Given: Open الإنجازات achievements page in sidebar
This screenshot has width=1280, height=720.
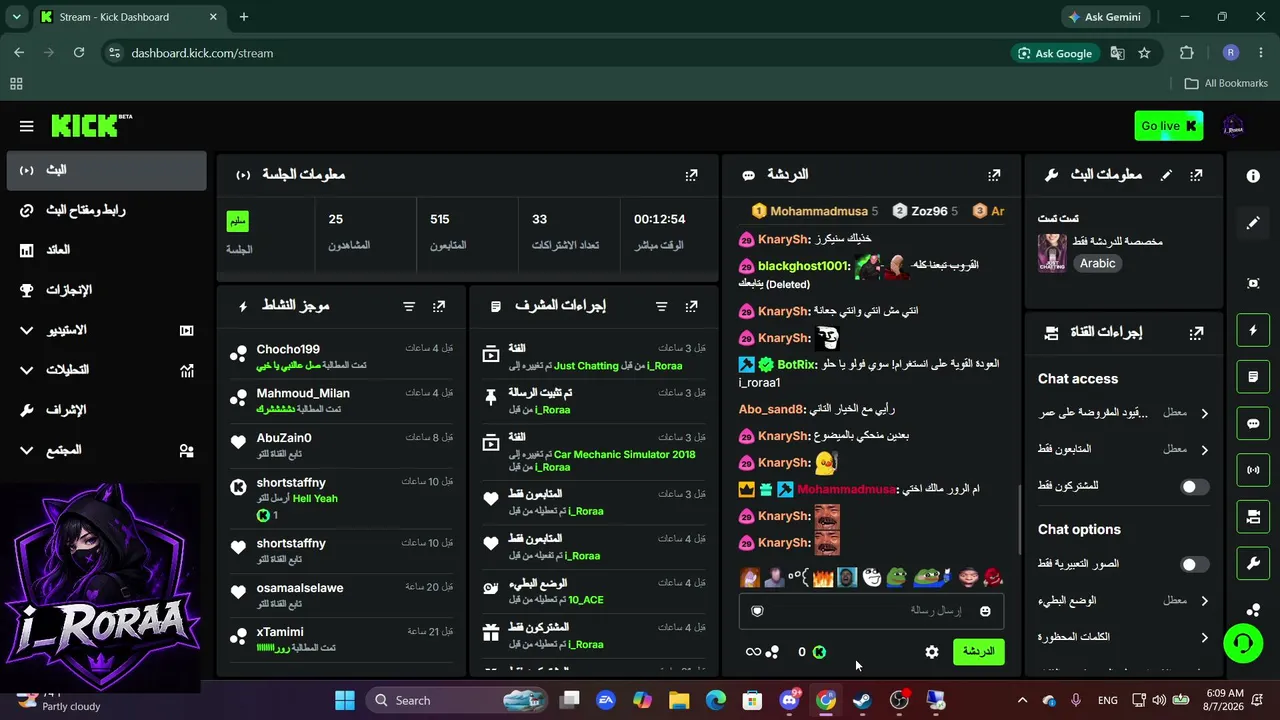Looking at the screenshot, I should tap(106, 290).
